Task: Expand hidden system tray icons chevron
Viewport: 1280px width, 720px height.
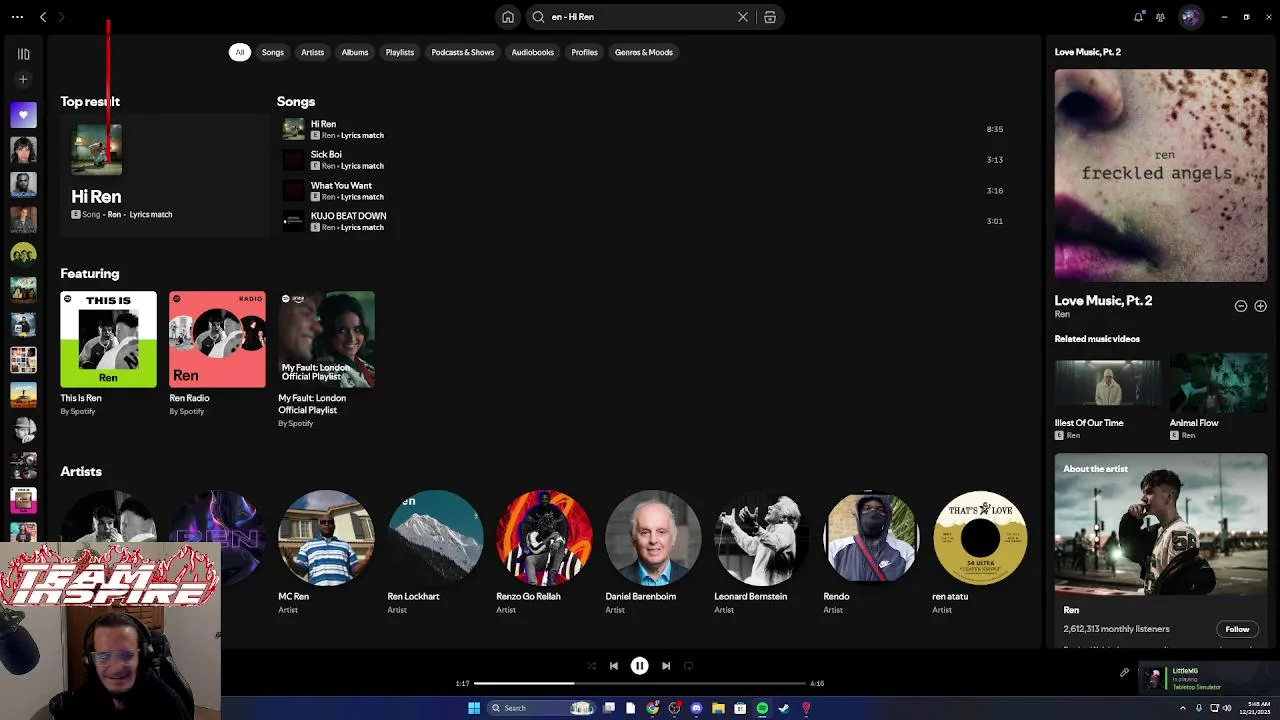Action: pos(1183,708)
